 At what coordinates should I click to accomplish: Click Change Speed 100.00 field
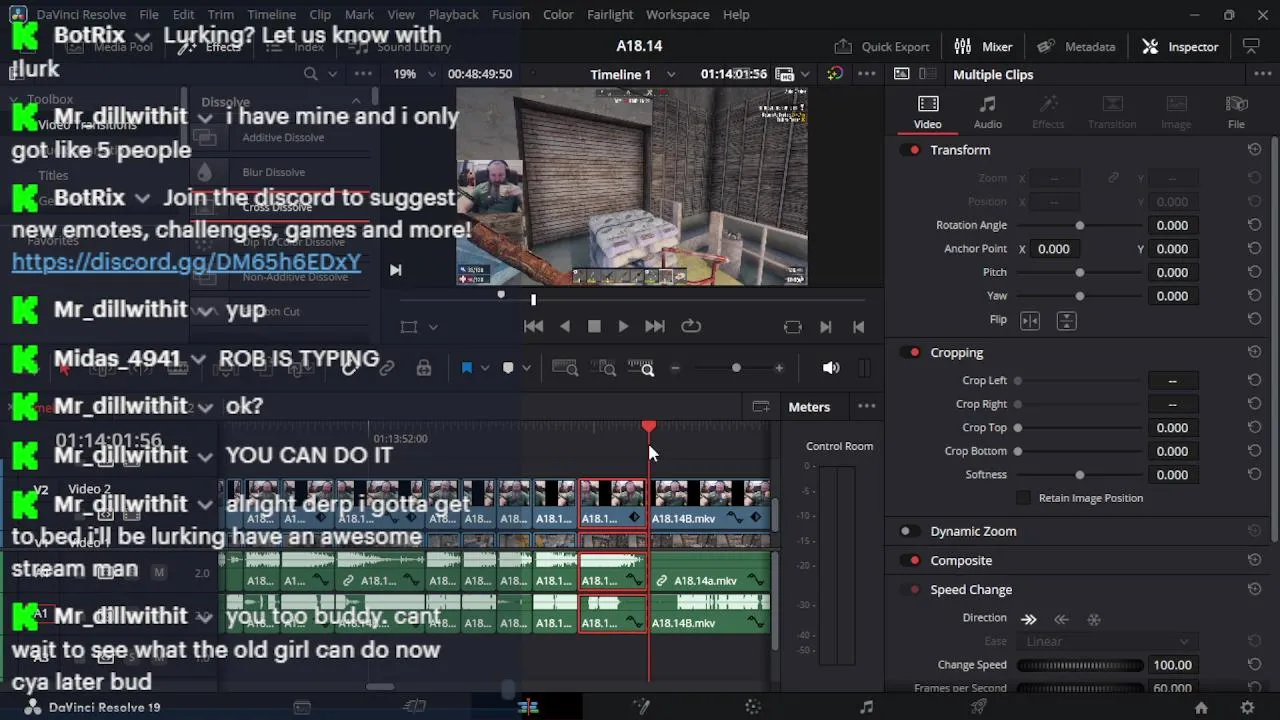pyautogui.click(x=1173, y=665)
